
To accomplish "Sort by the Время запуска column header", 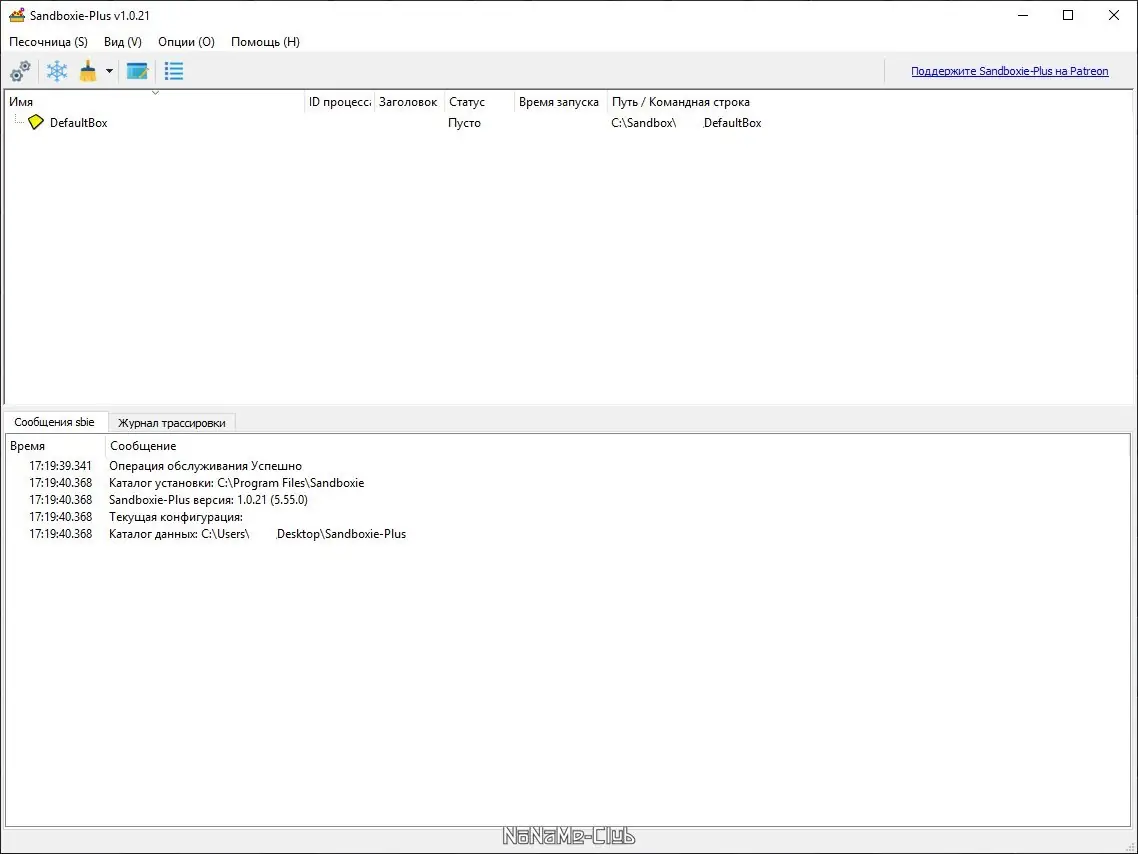I will [x=560, y=102].
